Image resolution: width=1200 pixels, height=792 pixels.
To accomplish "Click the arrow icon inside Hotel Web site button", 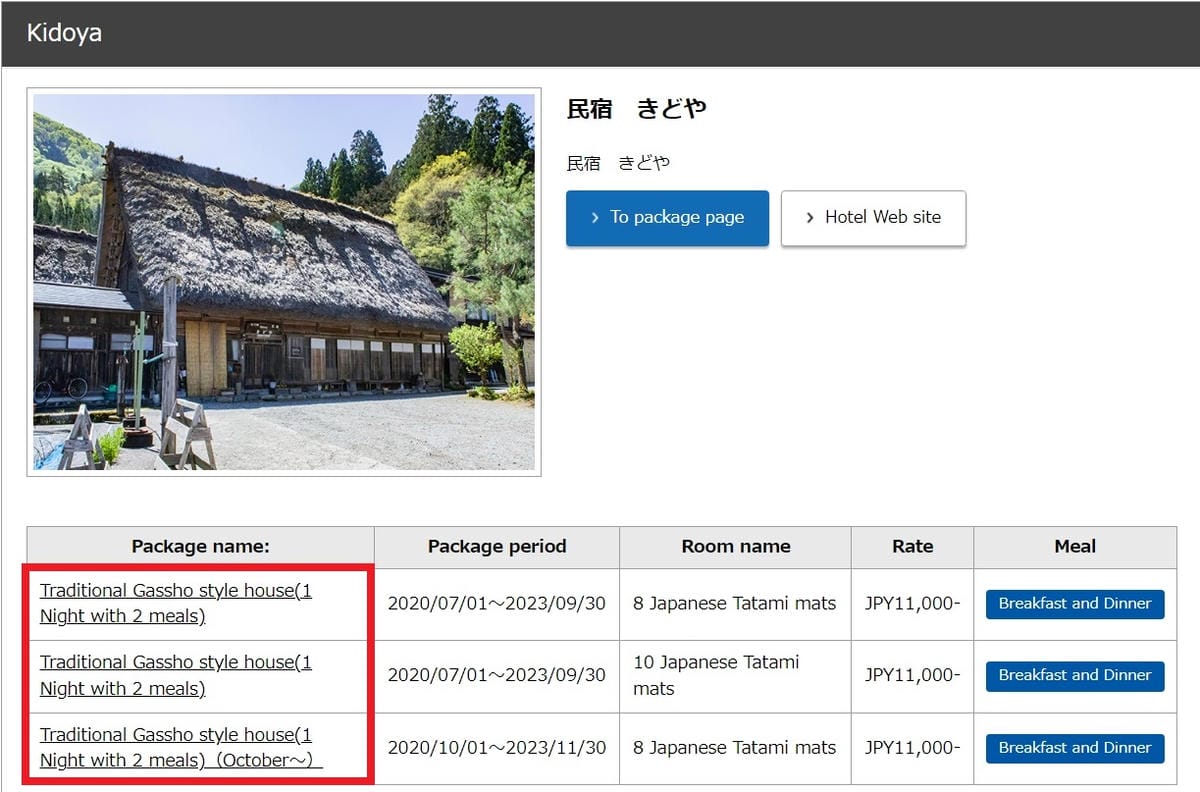I will coord(810,218).
